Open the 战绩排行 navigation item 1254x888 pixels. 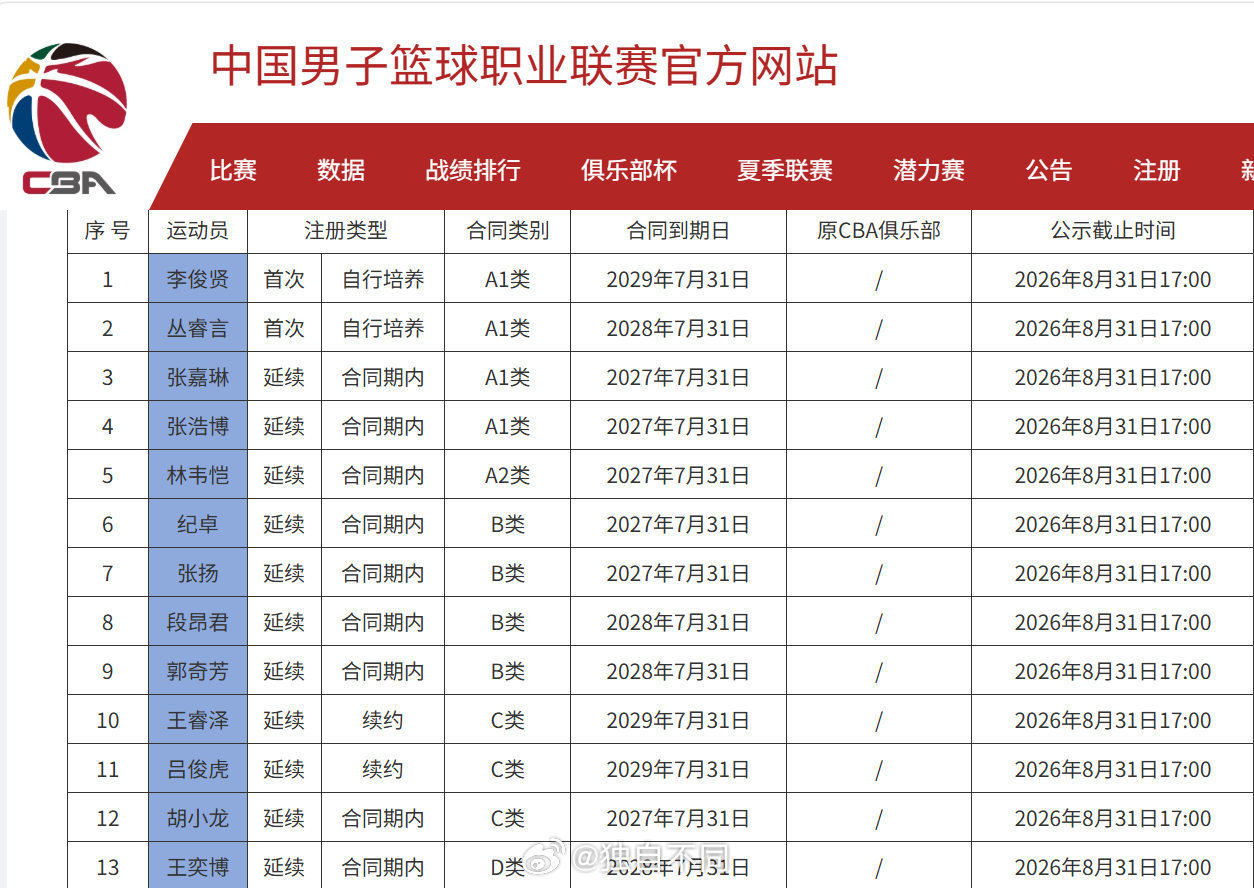pyautogui.click(x=473, y=171)
